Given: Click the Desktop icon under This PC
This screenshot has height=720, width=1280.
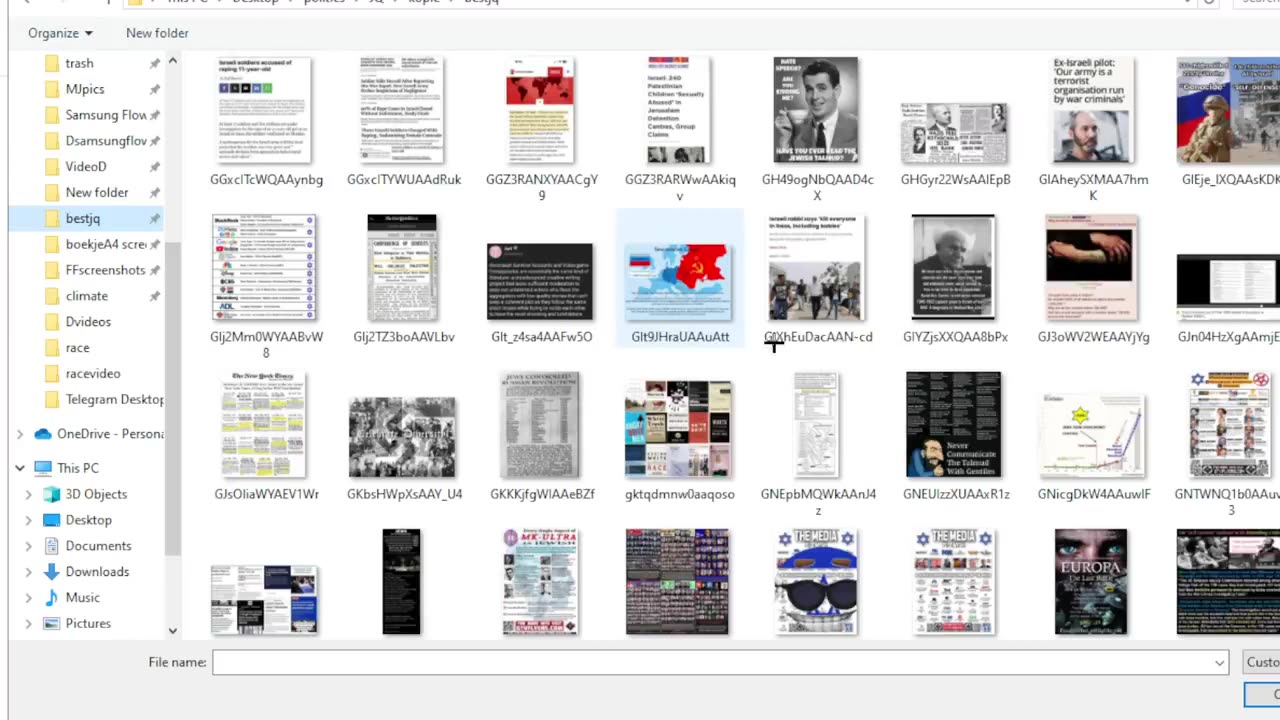Looking at the screenshot, I should pos(52,520).
